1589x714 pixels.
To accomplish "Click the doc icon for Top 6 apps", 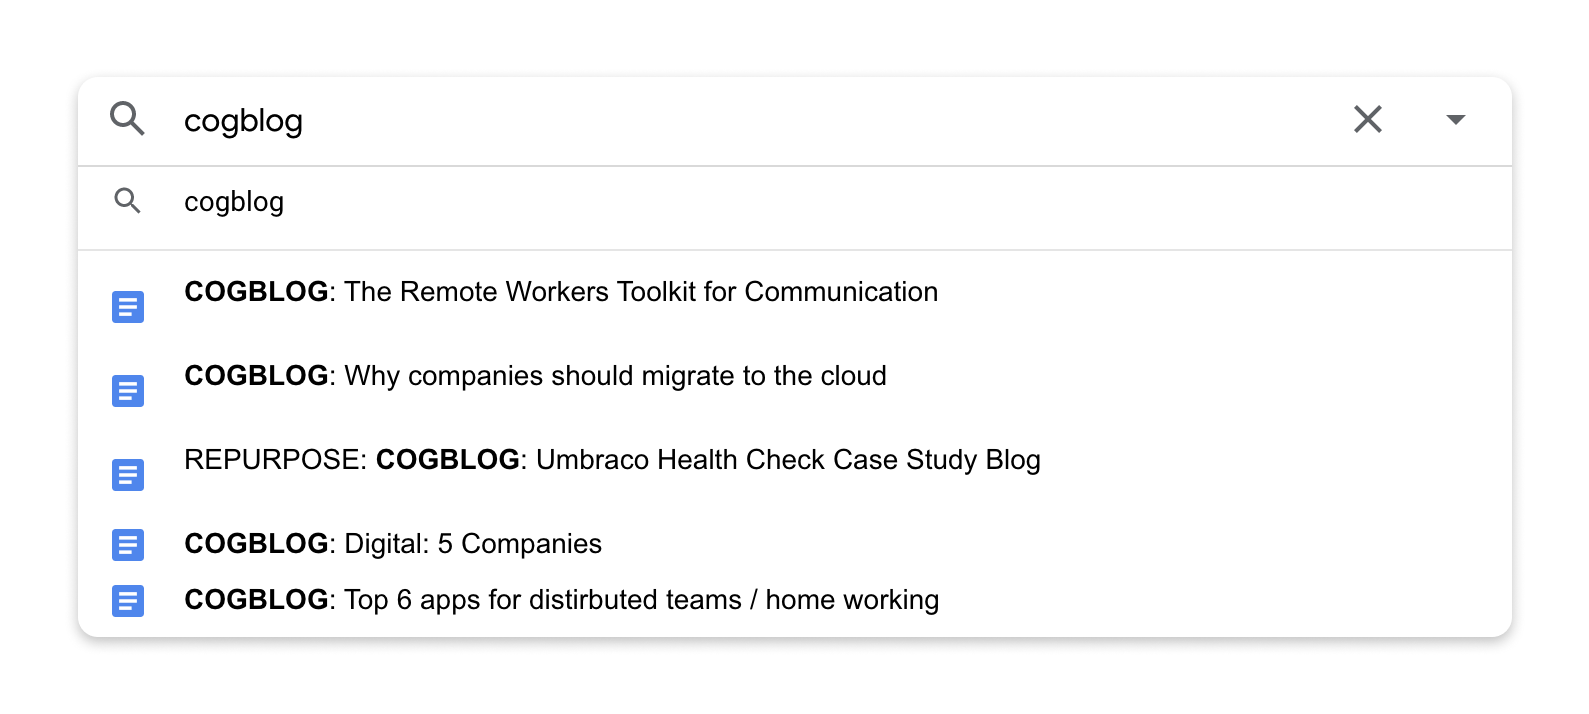I will pos(127,601).
